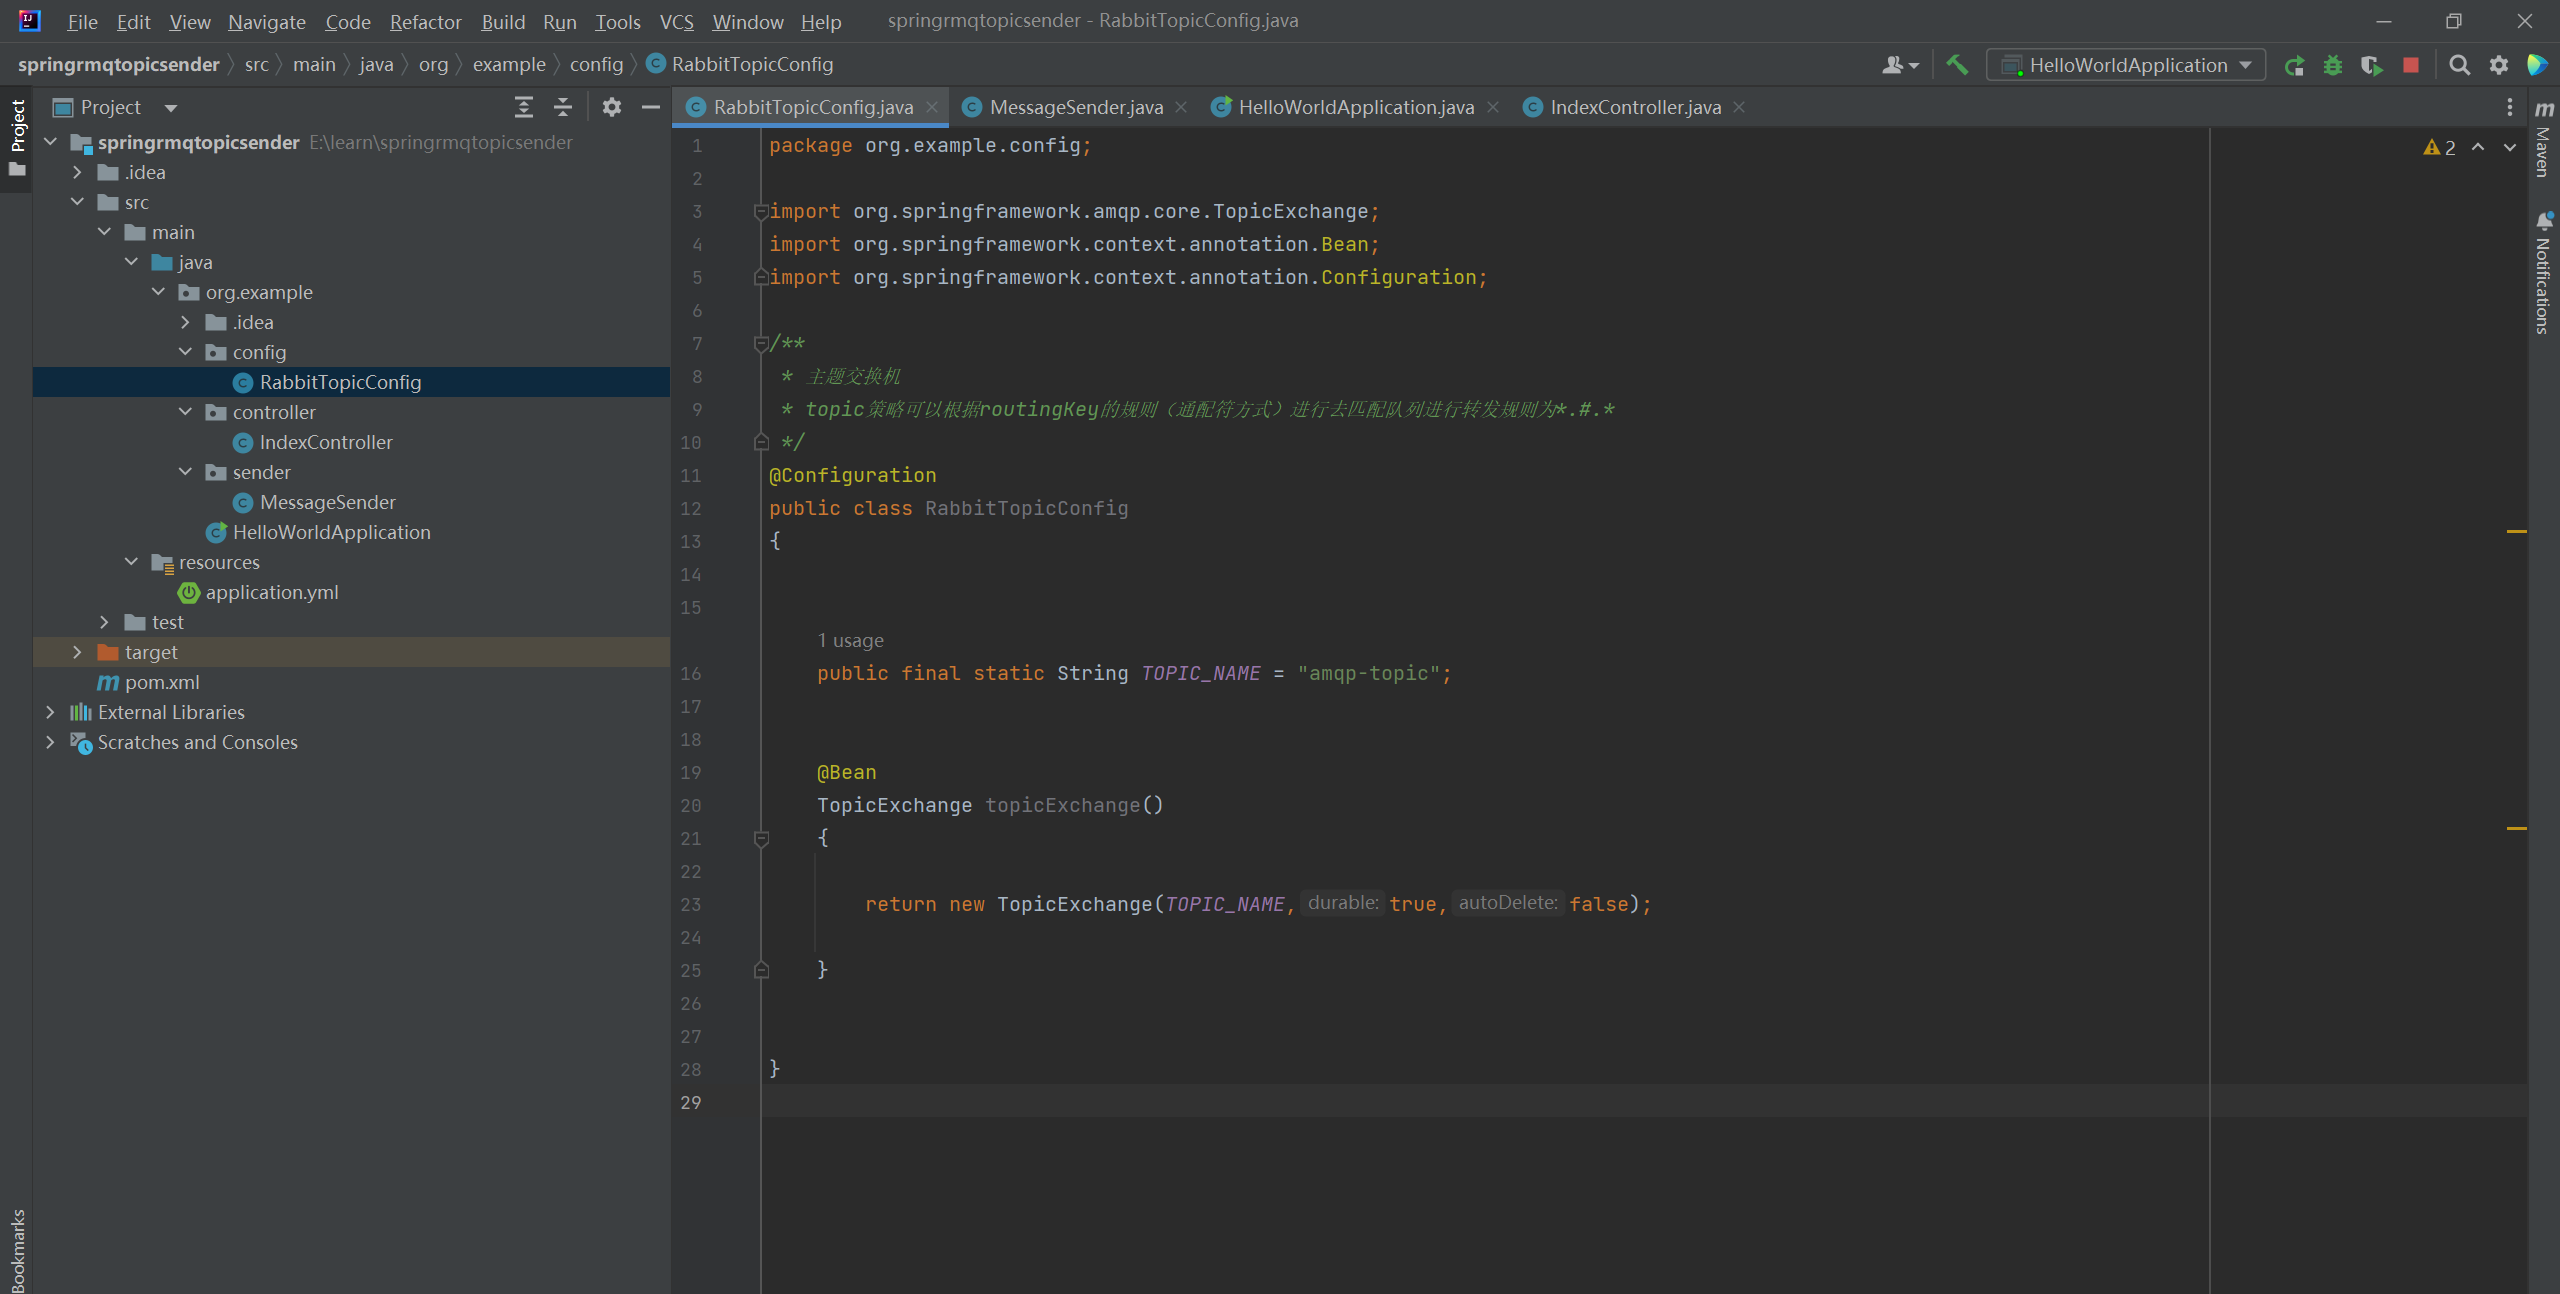
Task: Click Expand All icon in Project panel
Action: (x=524, y=107)
